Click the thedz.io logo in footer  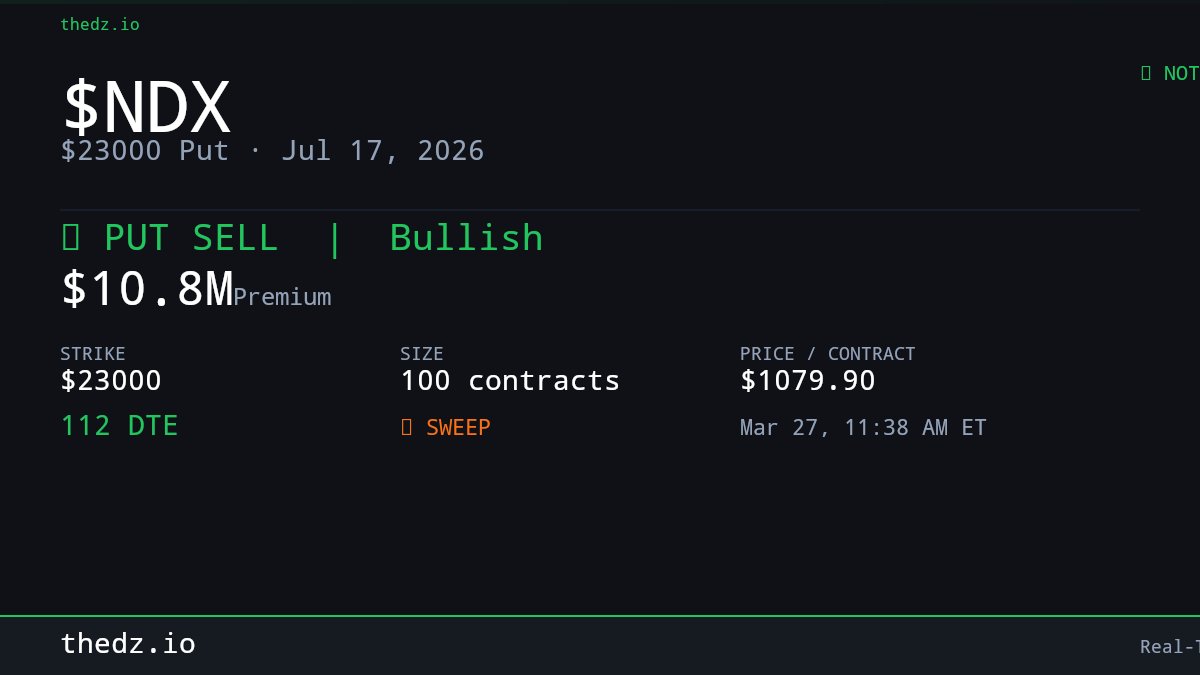tap(128, 644)
